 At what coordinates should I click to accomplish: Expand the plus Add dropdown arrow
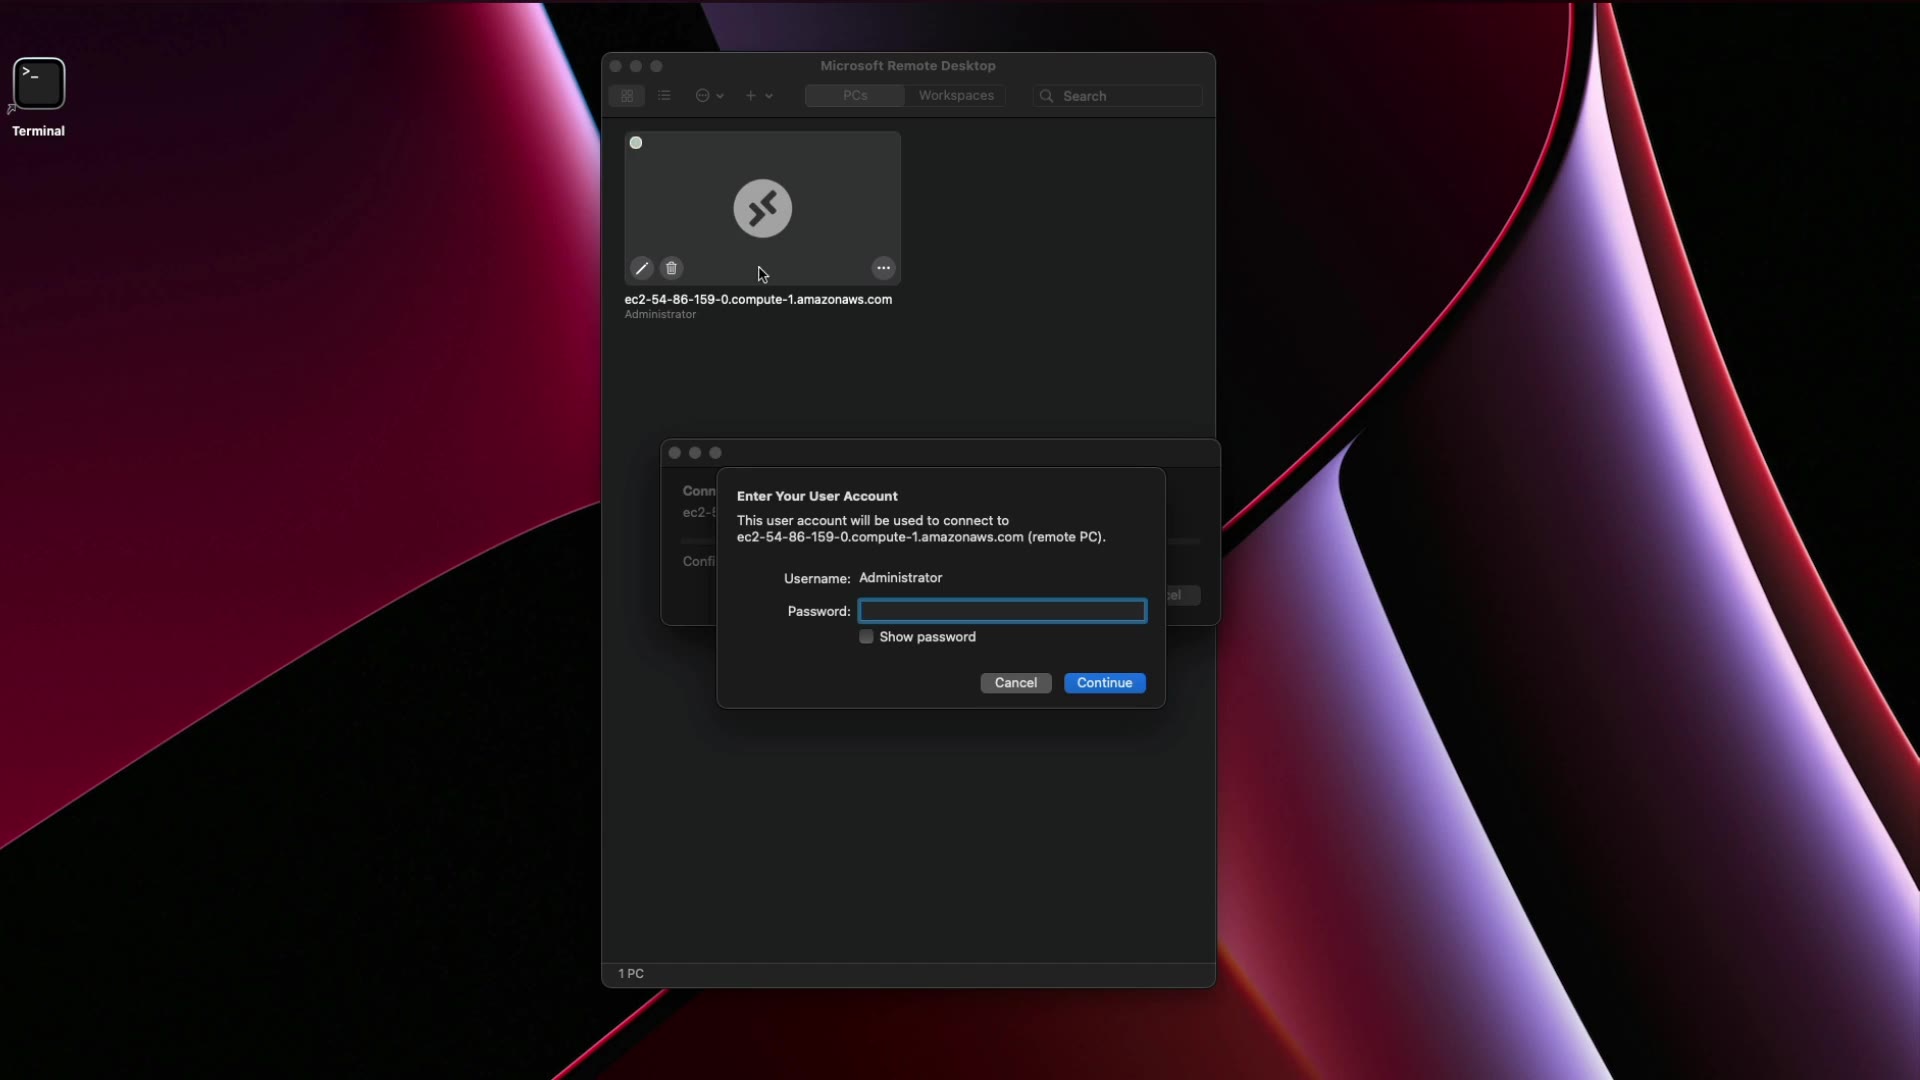[x=769, y=96]
